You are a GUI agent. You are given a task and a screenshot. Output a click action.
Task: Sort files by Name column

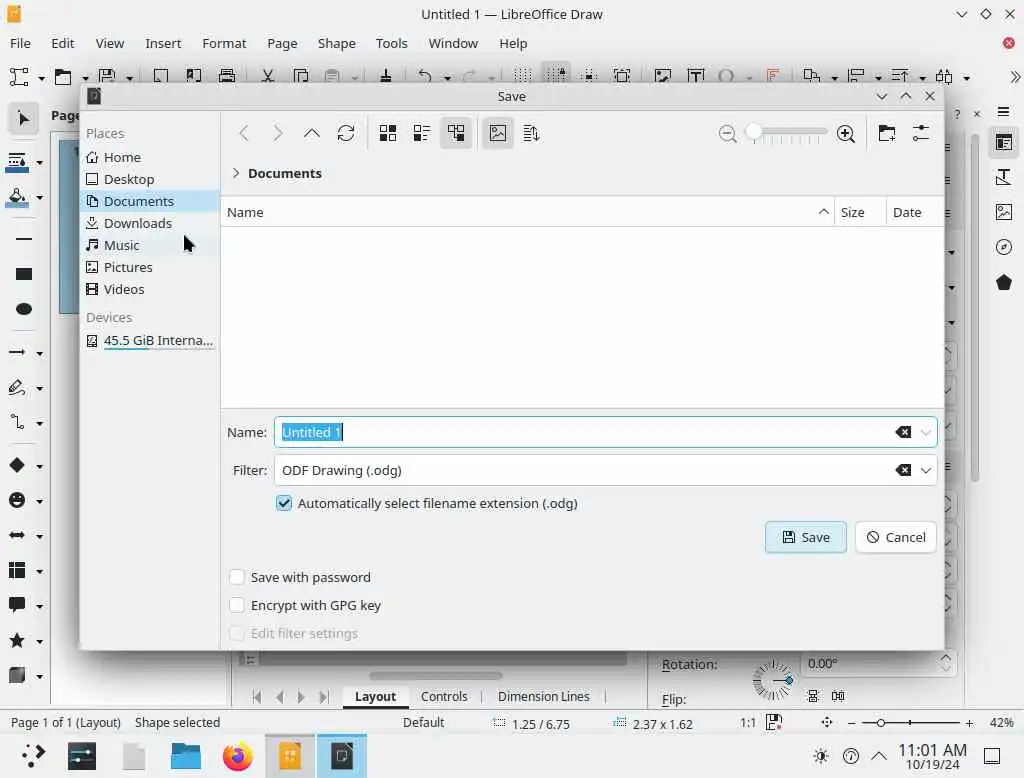point(528,212)
